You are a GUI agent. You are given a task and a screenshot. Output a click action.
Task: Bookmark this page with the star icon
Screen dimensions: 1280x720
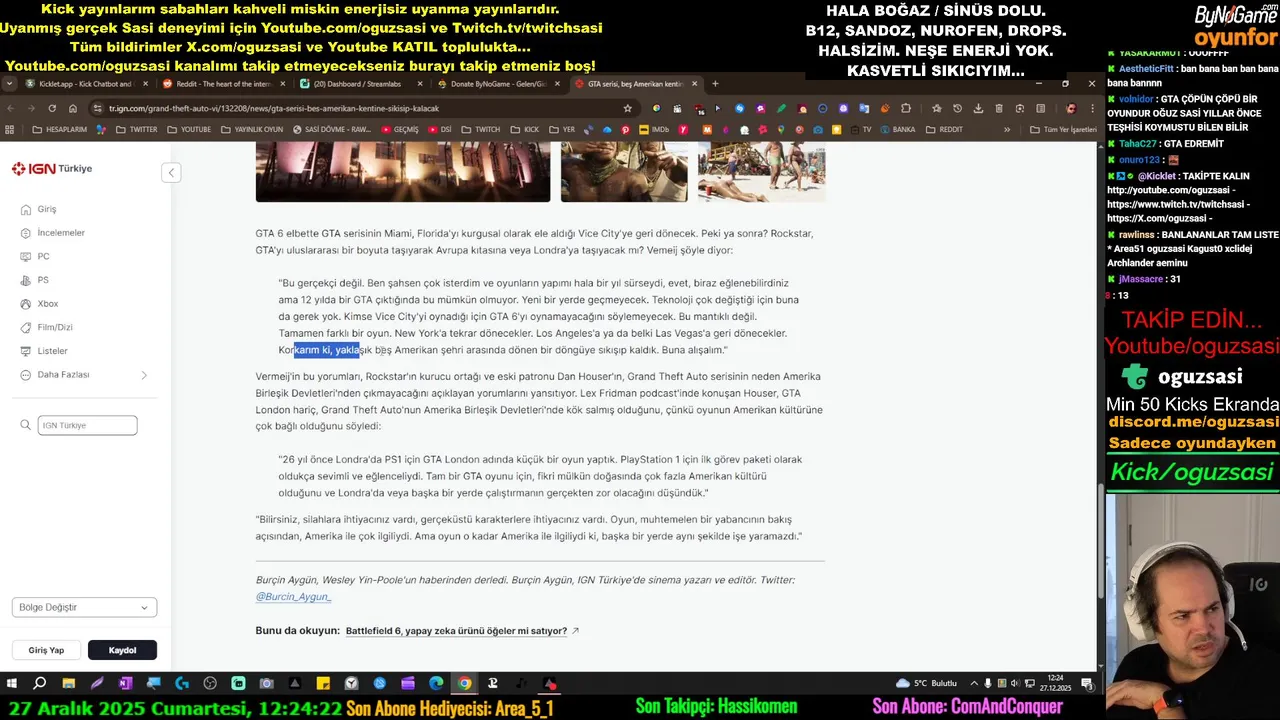click(627, 108)
